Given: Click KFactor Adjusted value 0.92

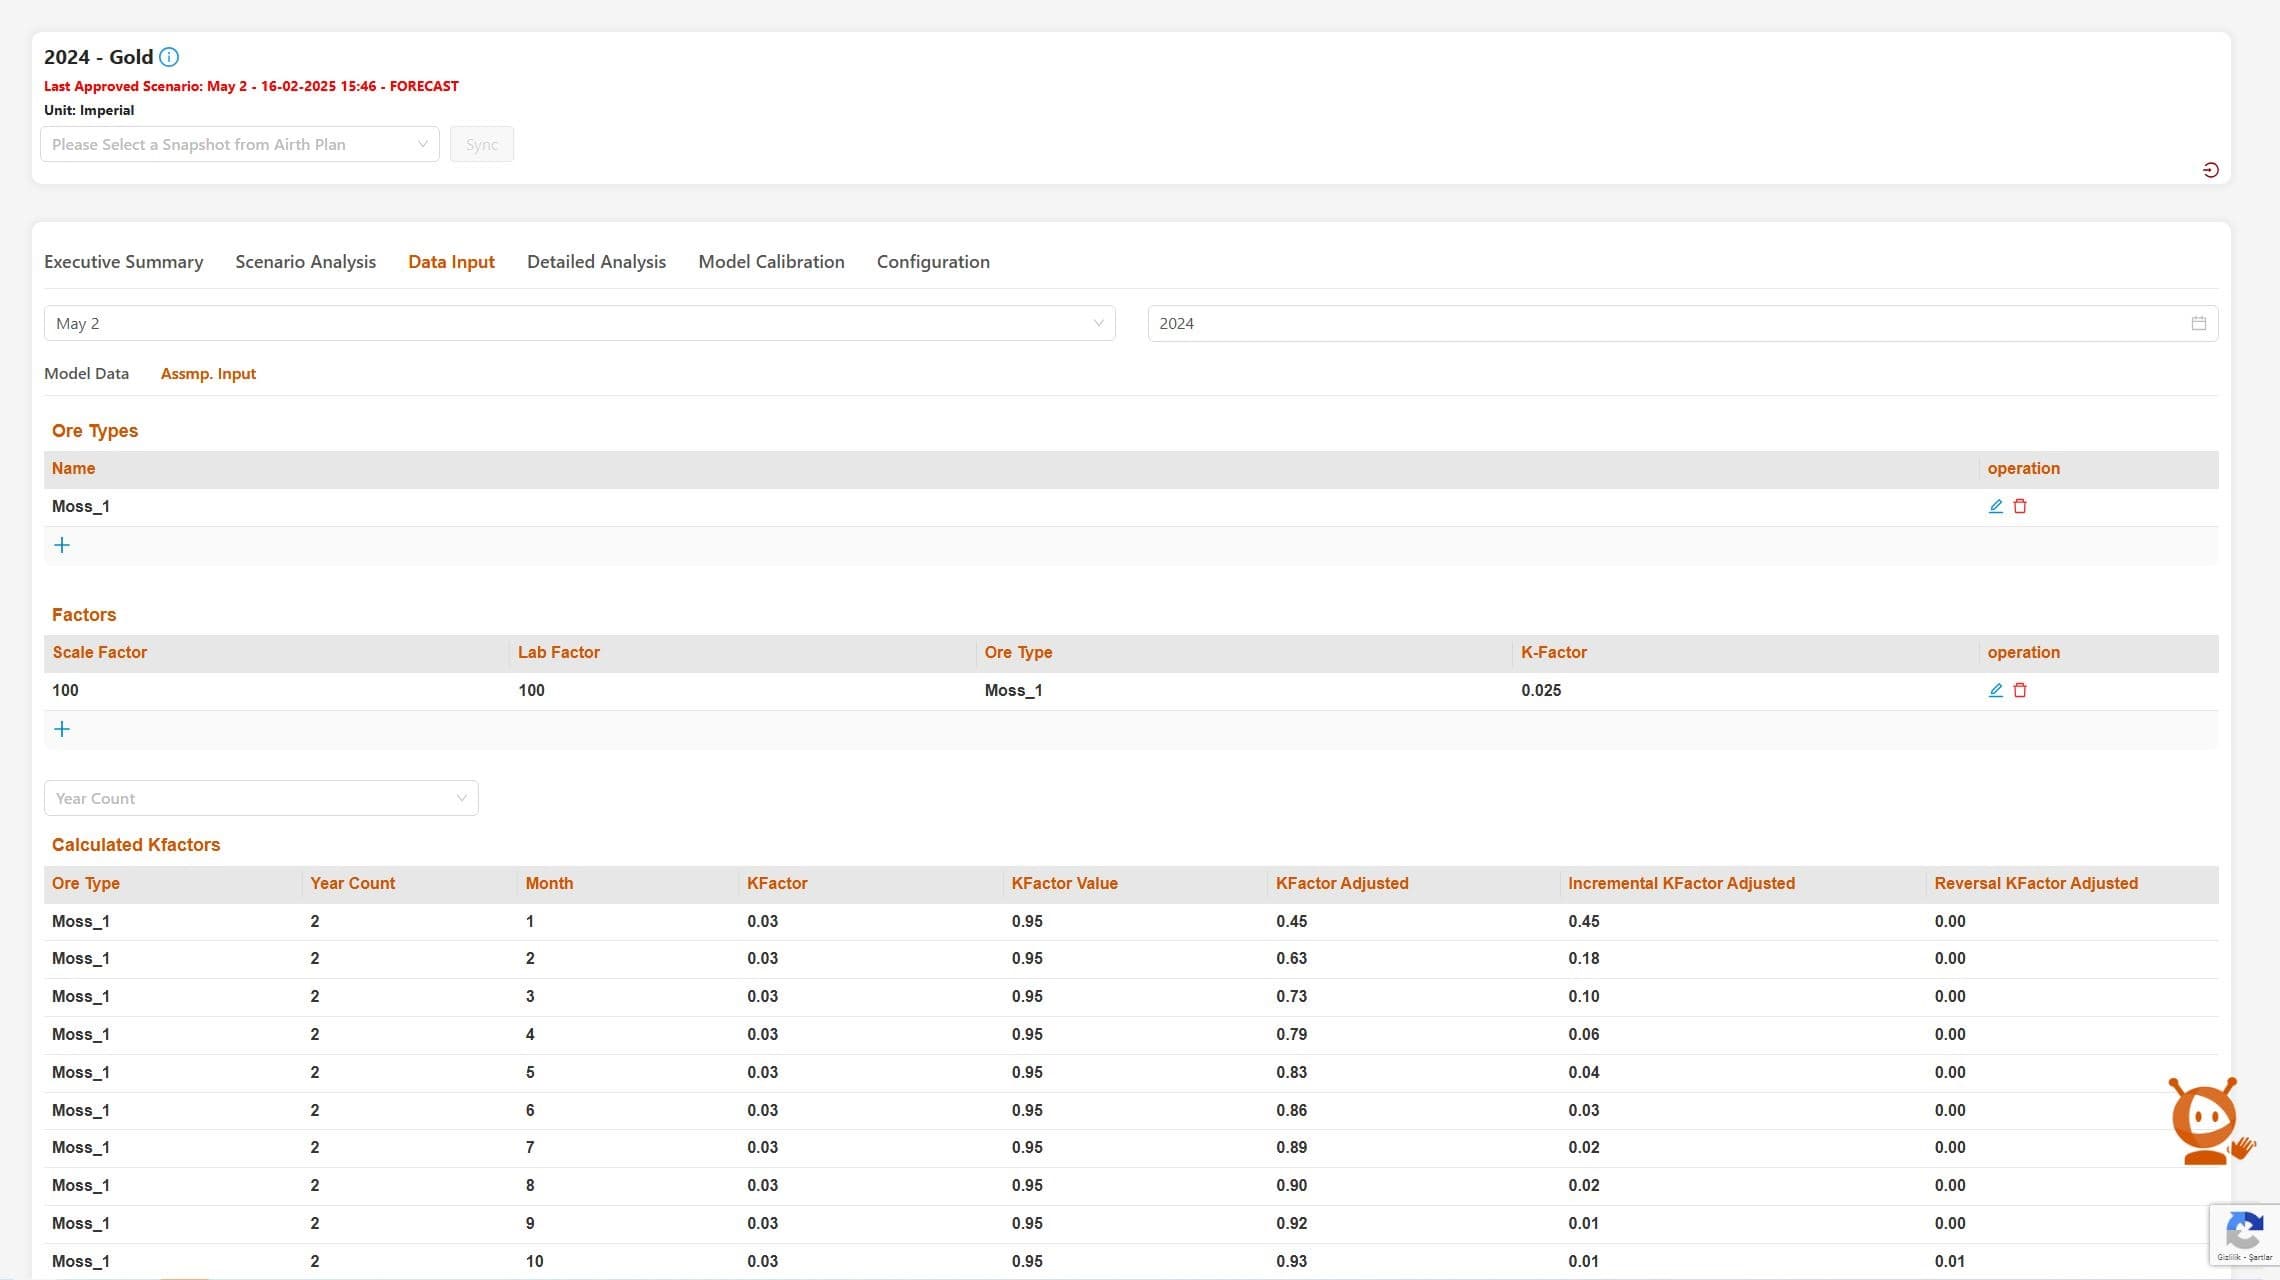Looking at the screenshot, I should tap(1291, 1224).
